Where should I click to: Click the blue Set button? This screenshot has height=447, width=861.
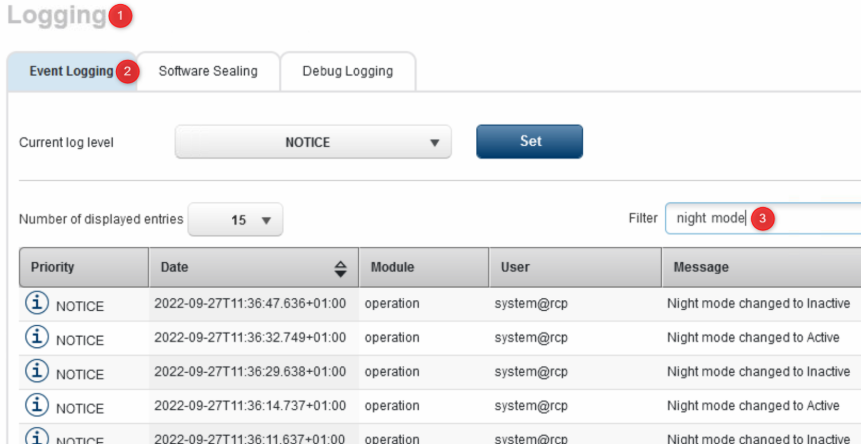click(529, 142)
